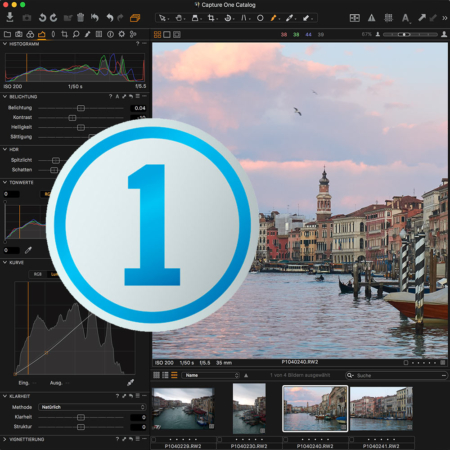Switch browser to grid view icon
The image size is (450, 450).
pyautogui.click(x=156, y=375)
